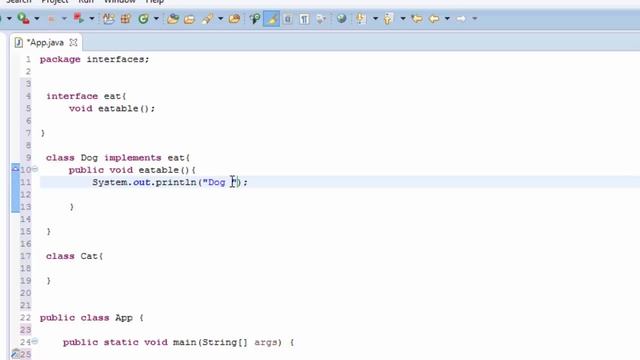The width and height of the screenshot is (640, 360).
Task: Select the *App.java editor tab
Action: (x=45, y=42)
